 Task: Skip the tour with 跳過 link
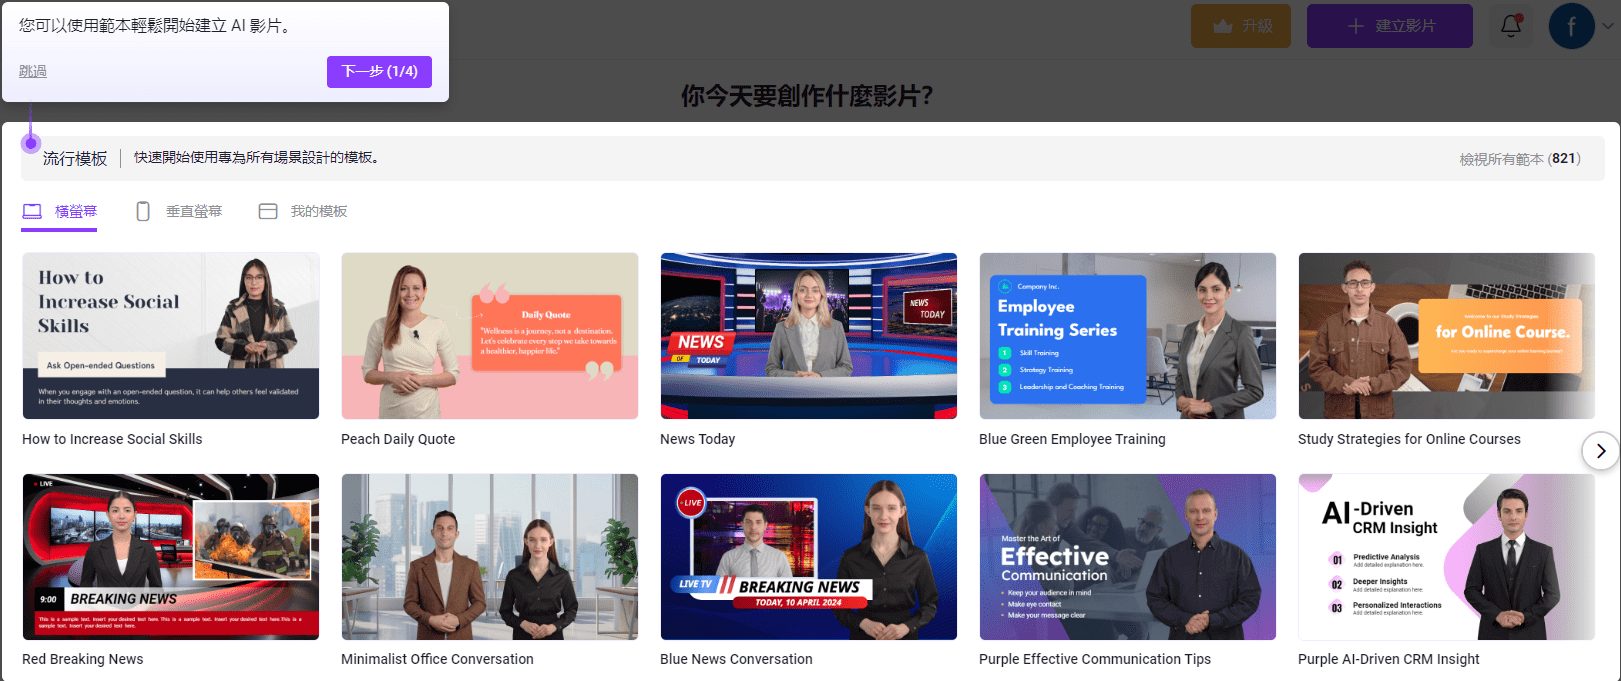33,71
